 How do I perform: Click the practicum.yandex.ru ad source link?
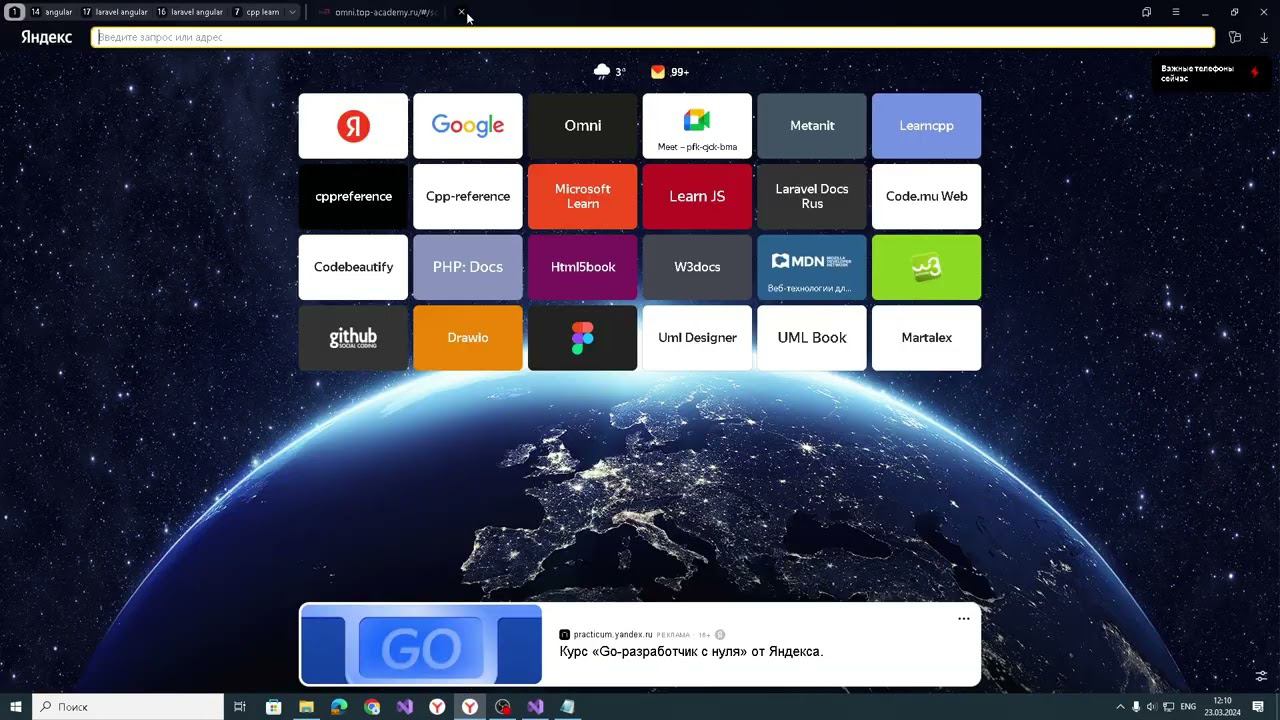tap(613, 634)
